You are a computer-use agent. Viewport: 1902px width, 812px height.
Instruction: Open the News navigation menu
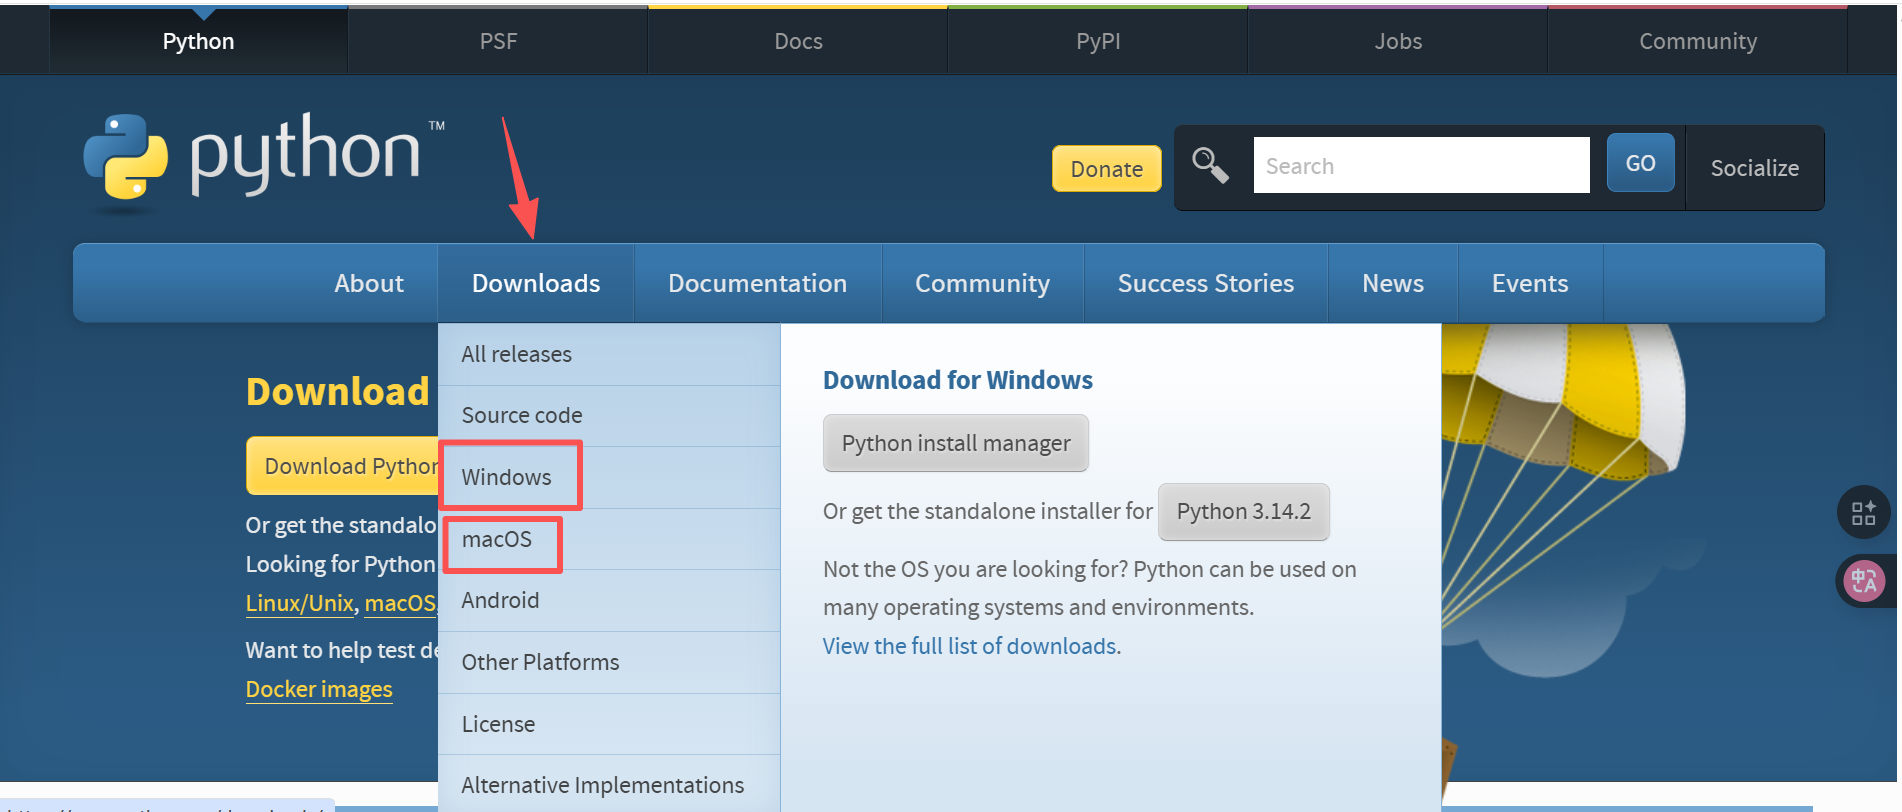point(1393,283)
